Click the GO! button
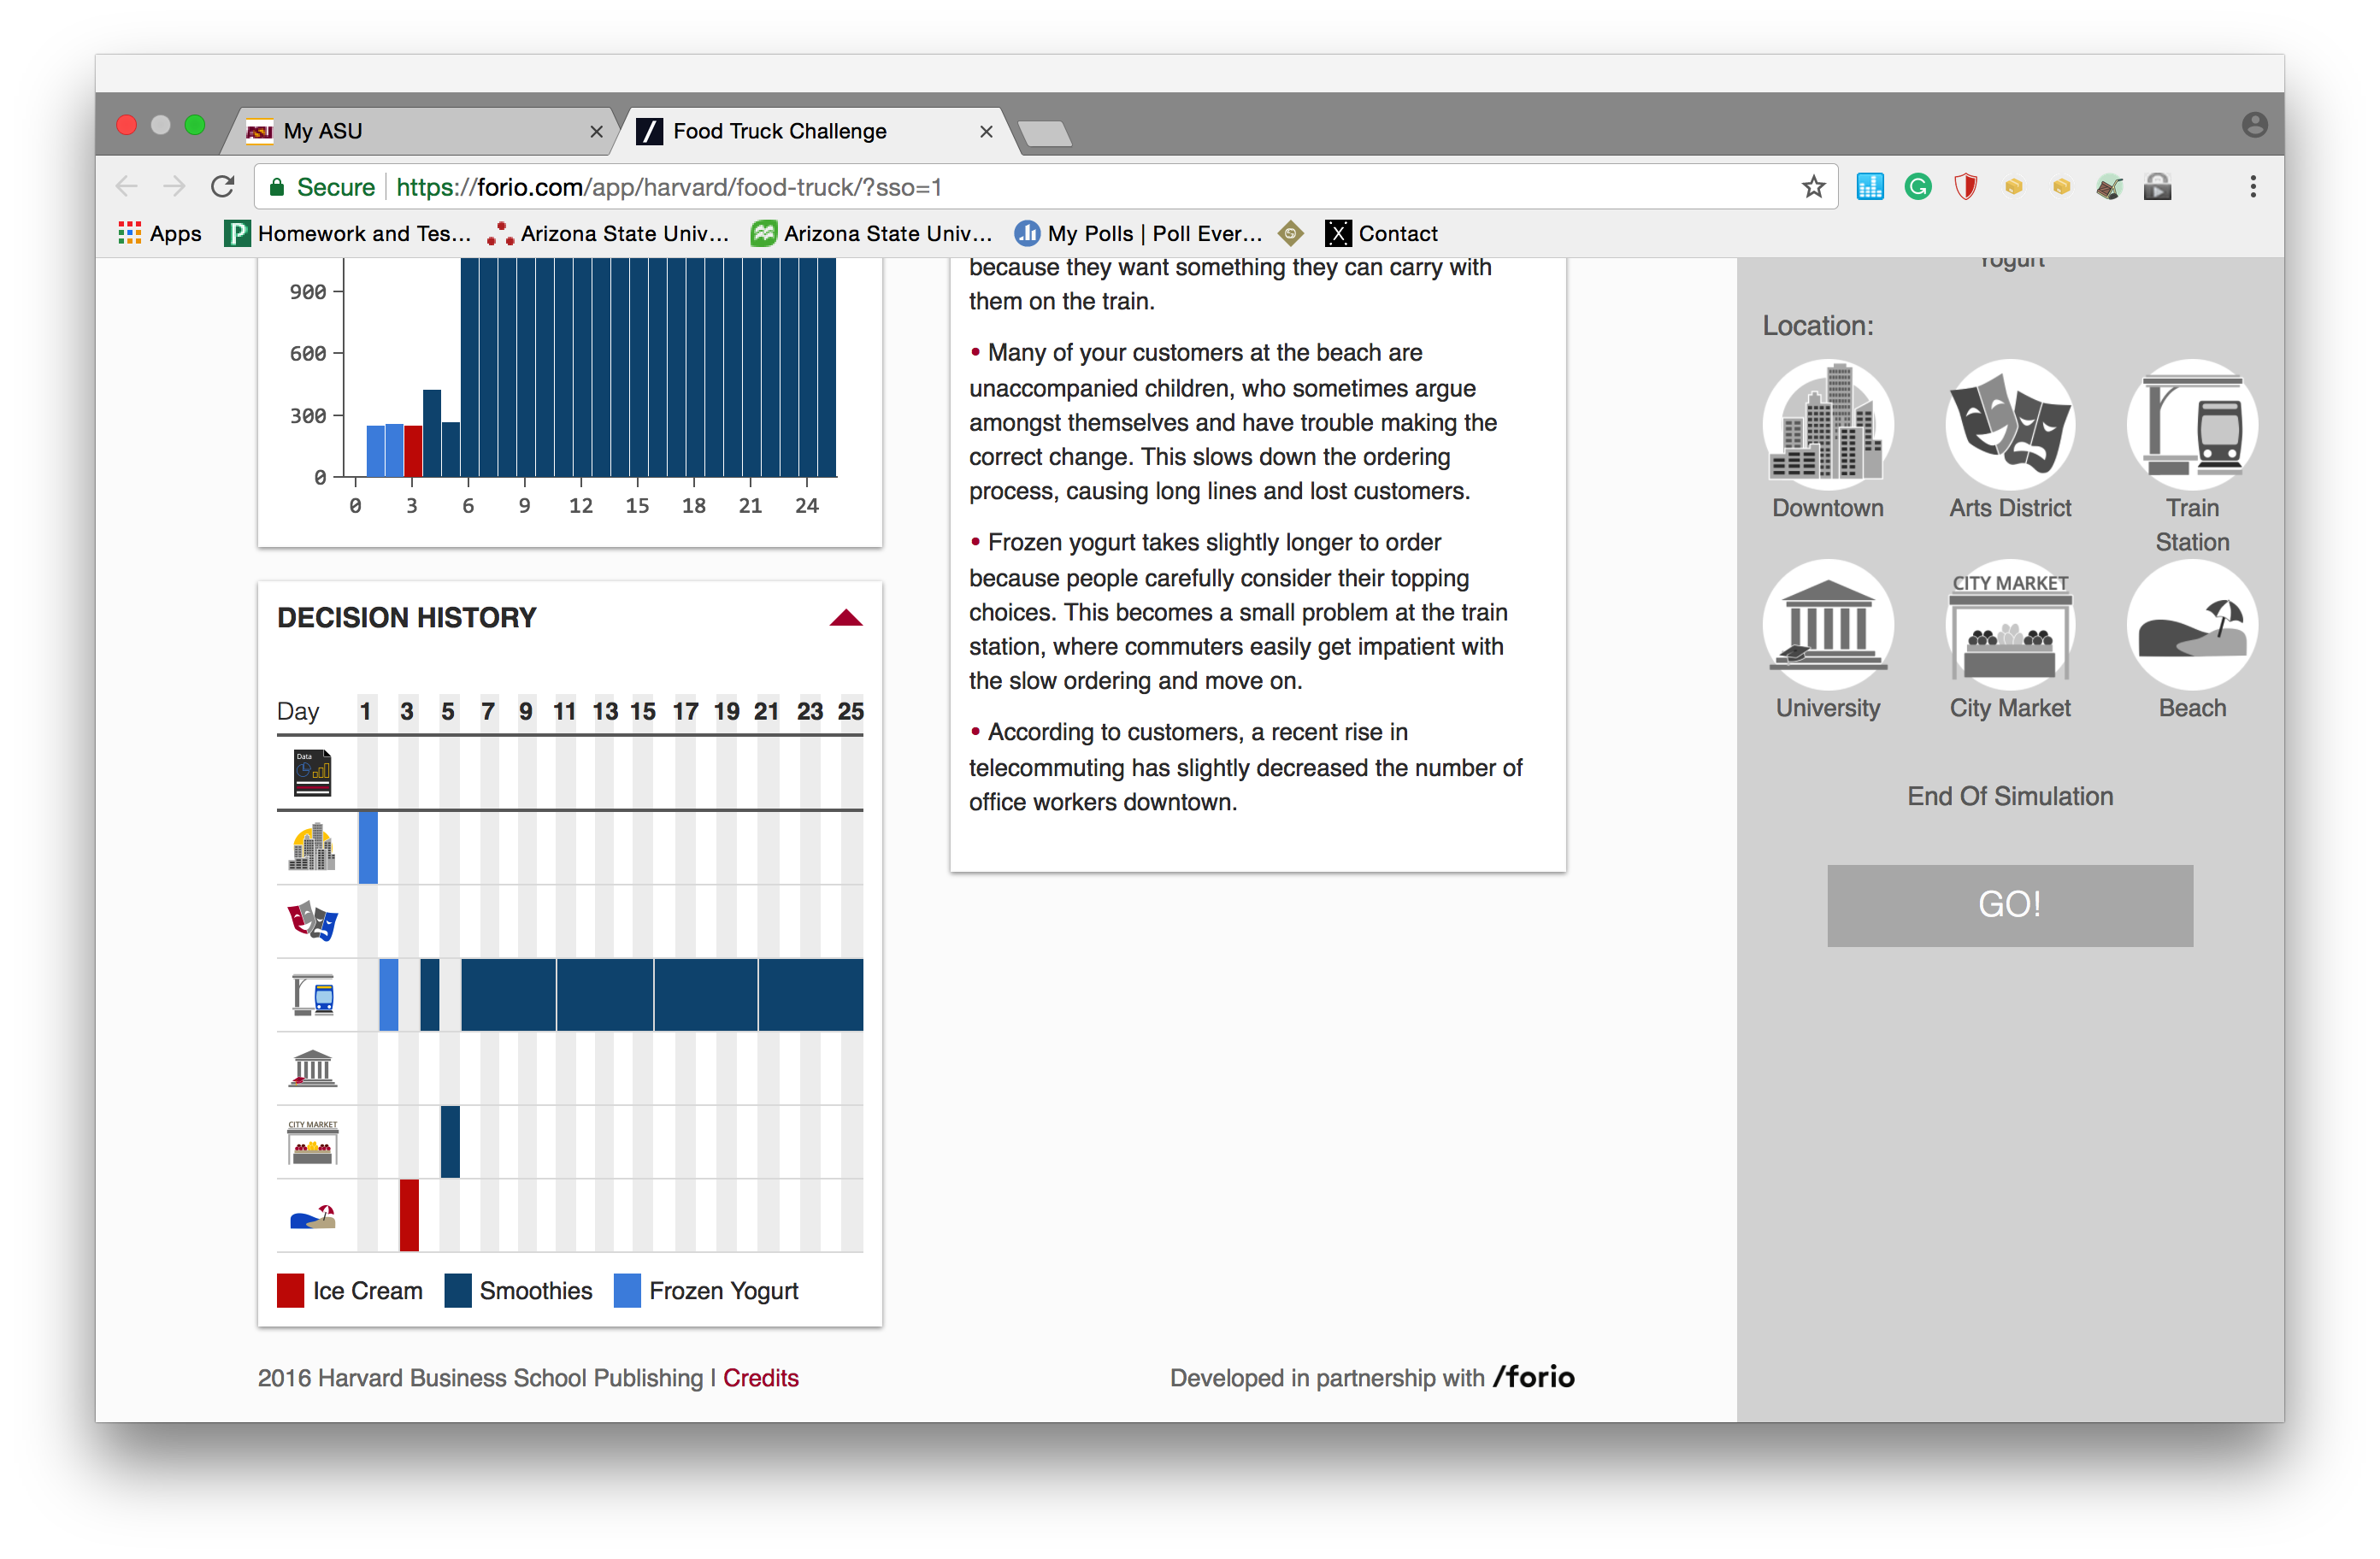 pos(2010,905)
